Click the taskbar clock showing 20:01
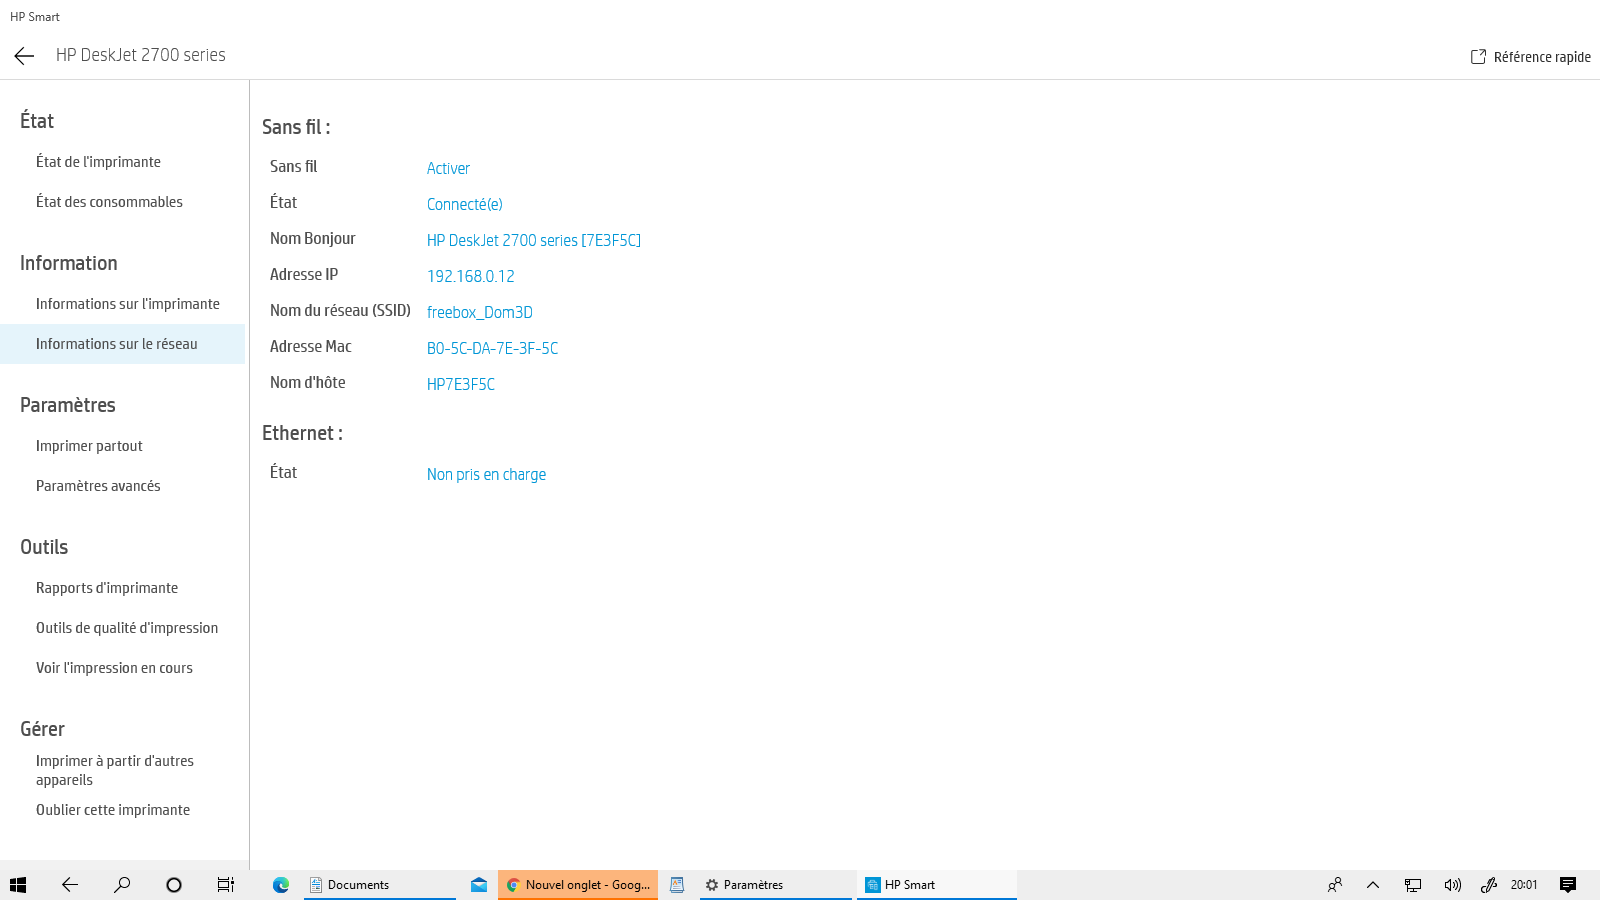Image resolution: width=1600 pixels, height=900 pixels. tap(1524, 885)
